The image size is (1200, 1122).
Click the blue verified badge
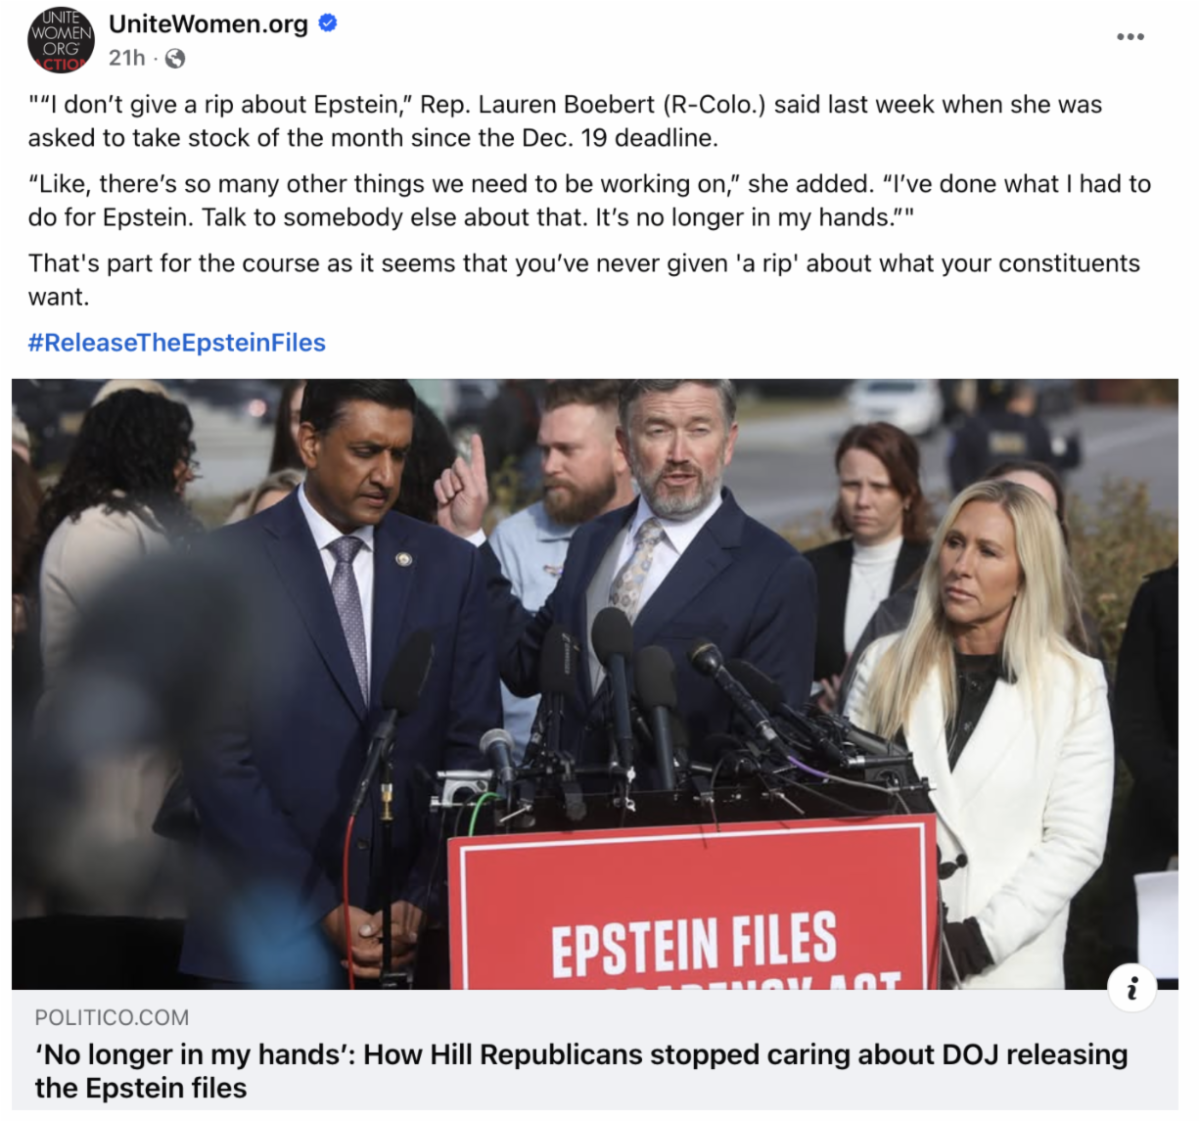328,23
